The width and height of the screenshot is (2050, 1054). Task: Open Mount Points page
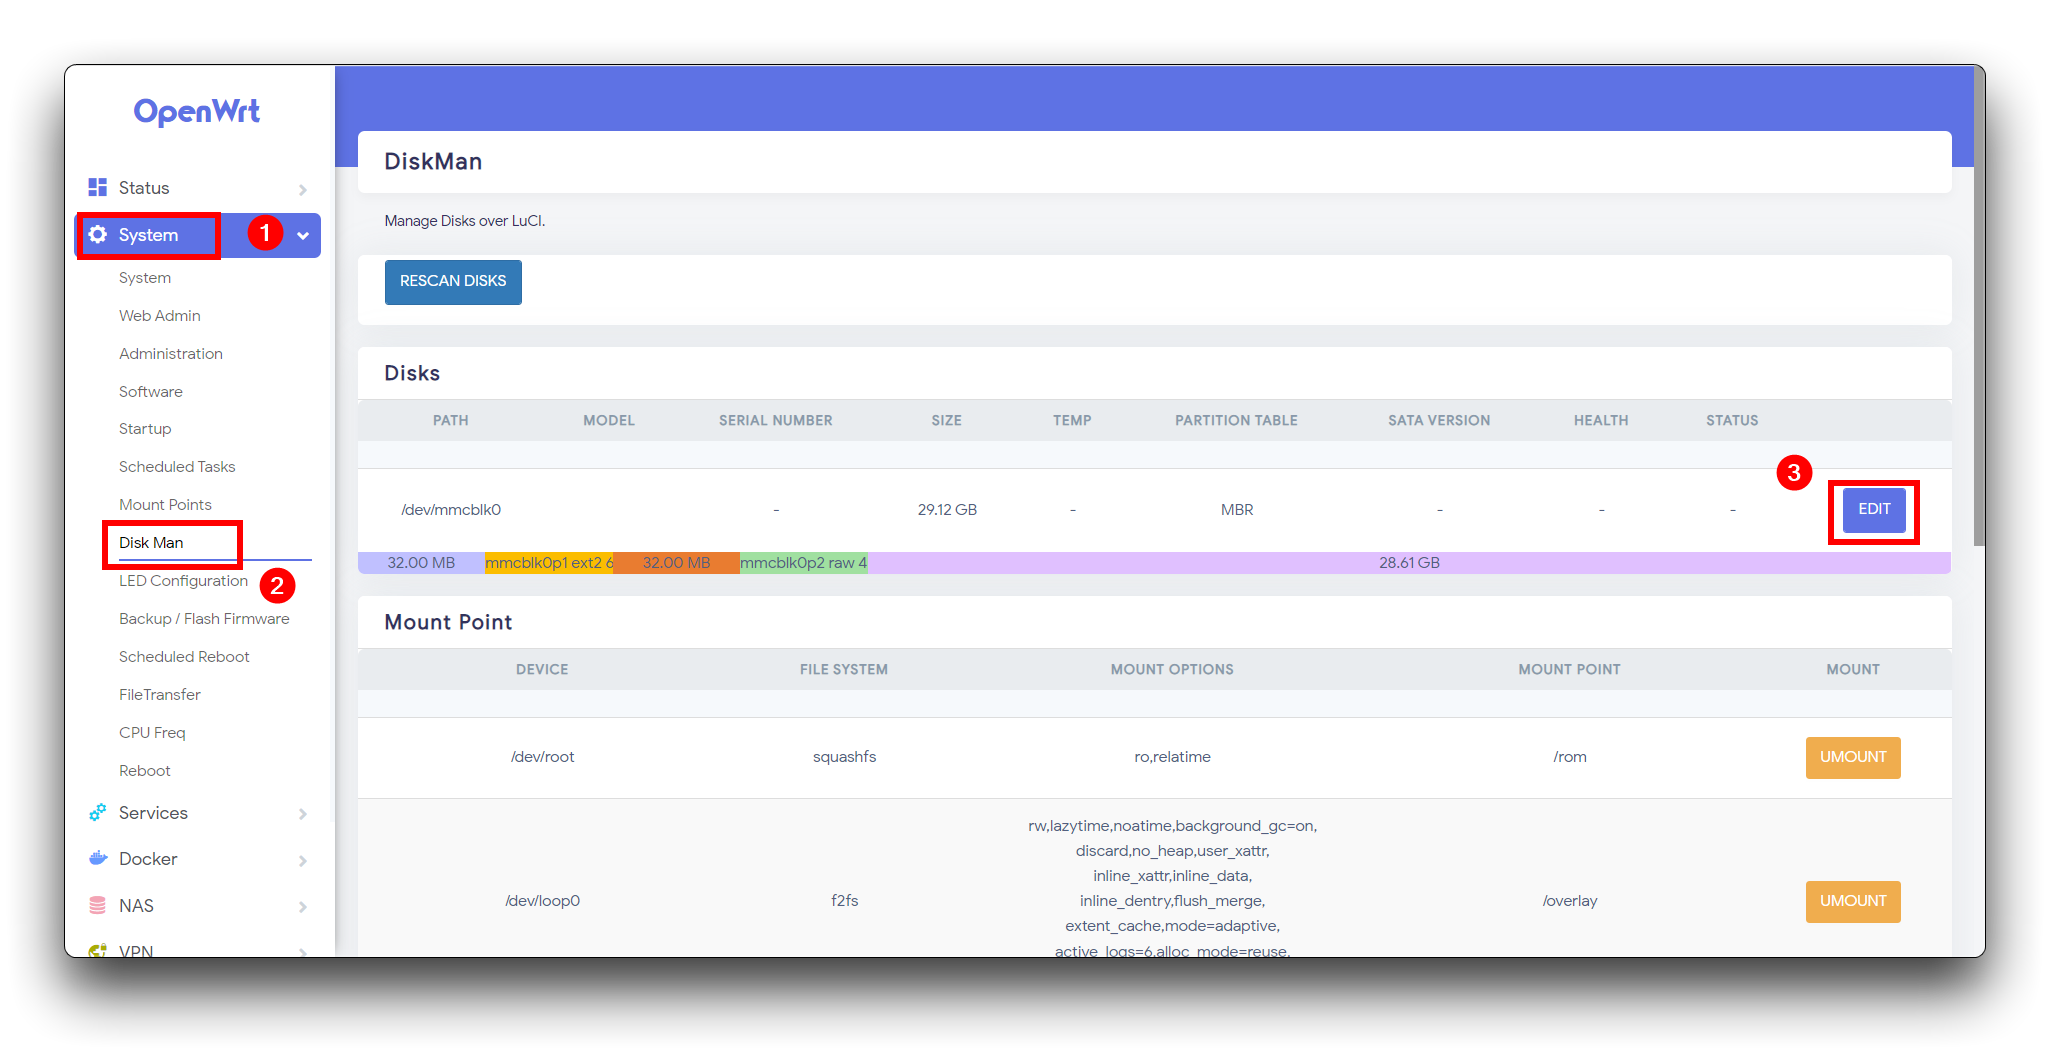point(165,505)
